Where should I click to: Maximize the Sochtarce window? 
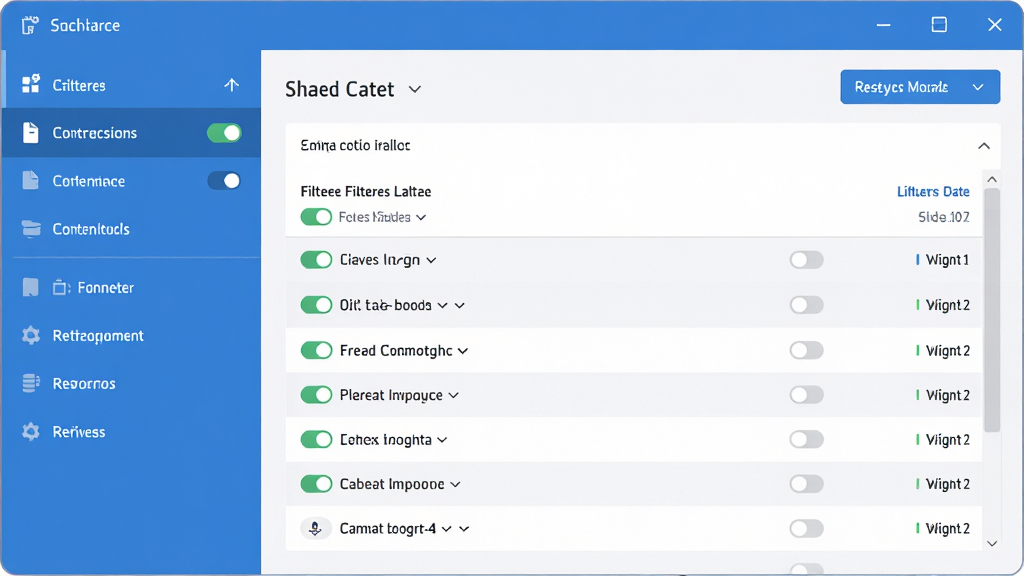(x=939, y=25)
